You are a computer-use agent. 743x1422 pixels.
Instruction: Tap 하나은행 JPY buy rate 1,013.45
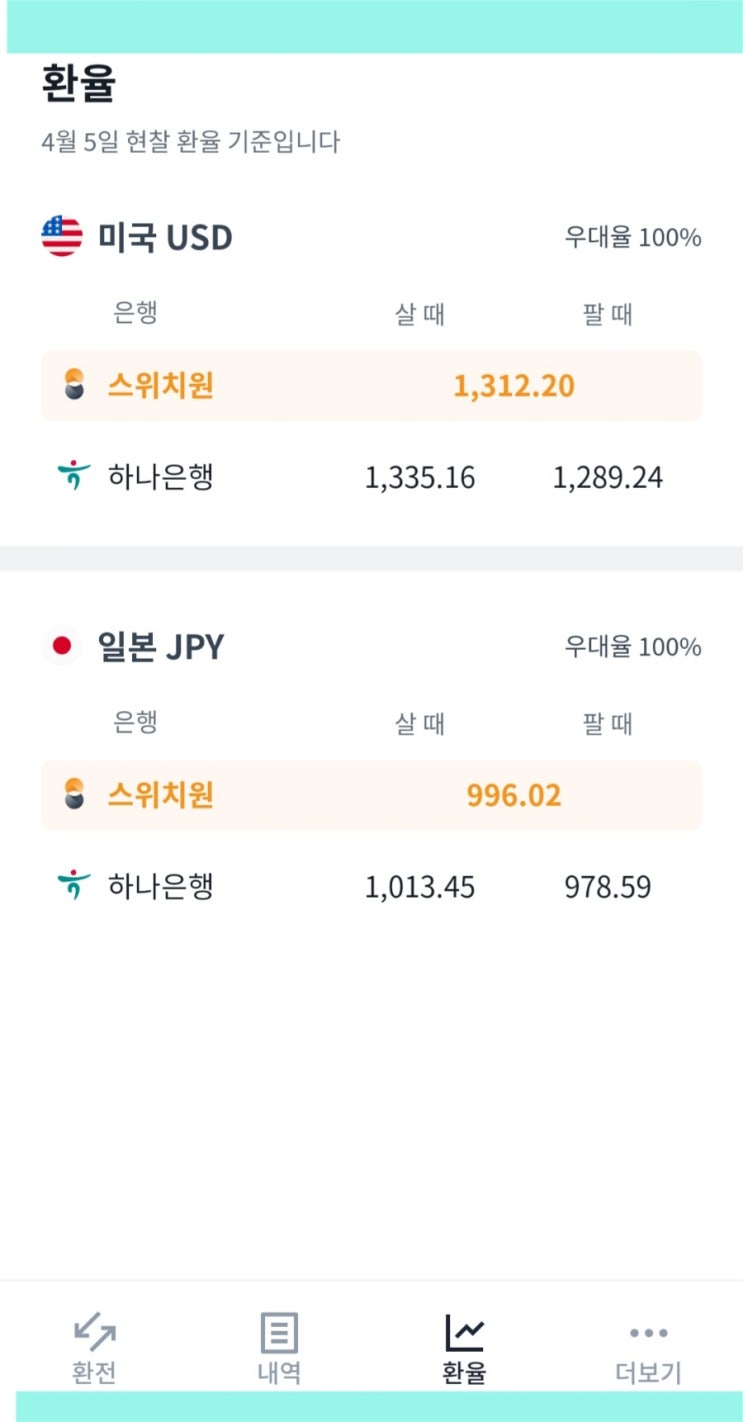coord(420,887)
